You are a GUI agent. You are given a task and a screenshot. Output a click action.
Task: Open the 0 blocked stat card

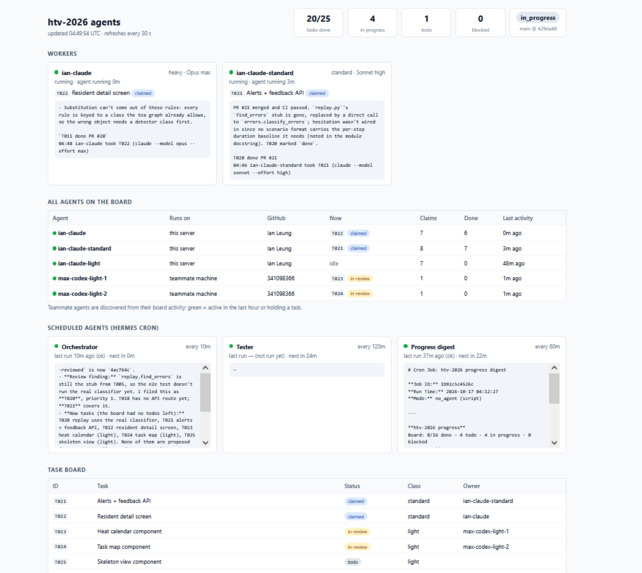[480, 23]
